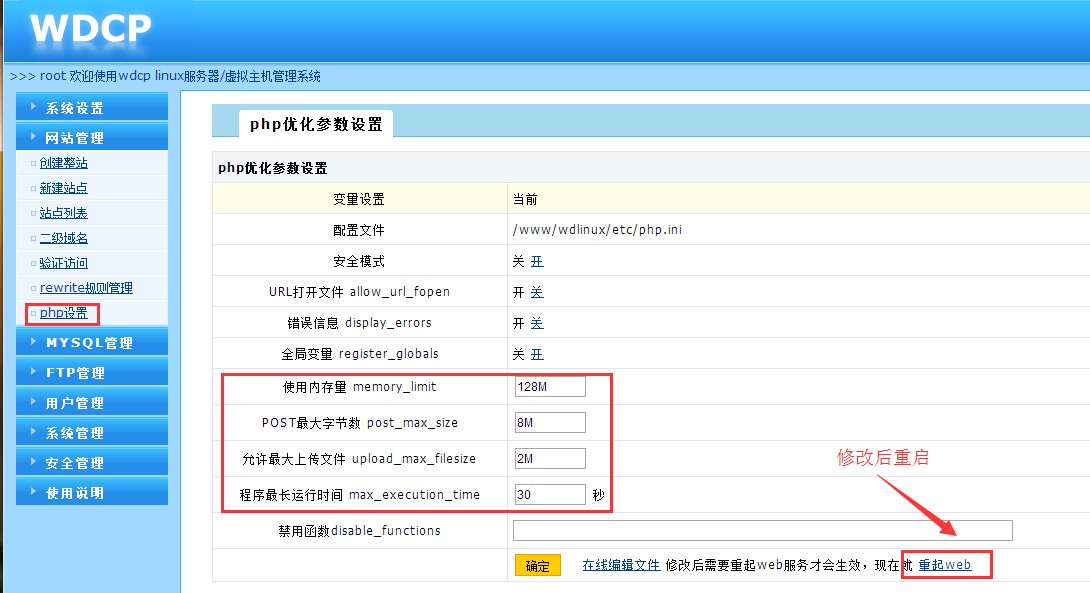Viewport: 1090px width, 593px height.
Task: Click the 当前 column header
Action: [x=525, y=199]
